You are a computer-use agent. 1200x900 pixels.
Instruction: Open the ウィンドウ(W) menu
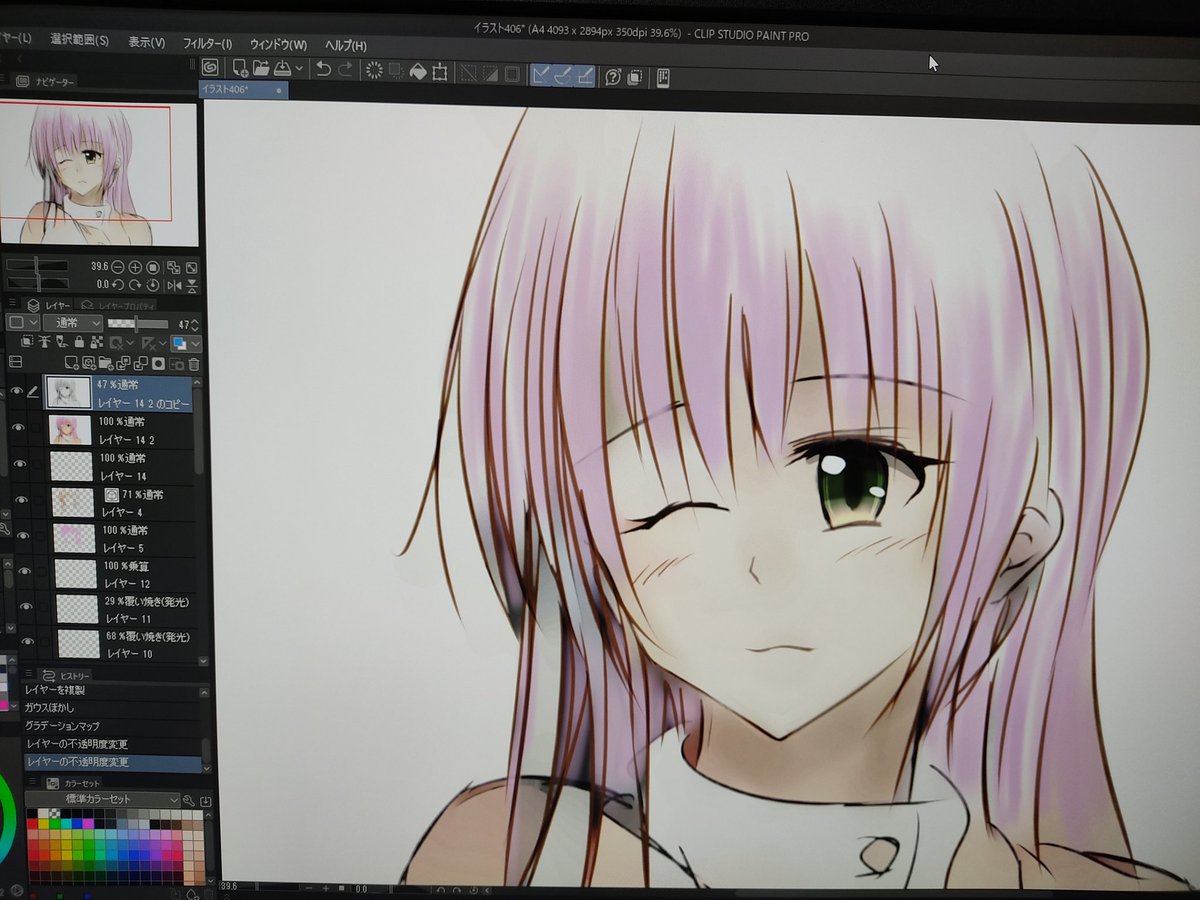coord(278,45)
